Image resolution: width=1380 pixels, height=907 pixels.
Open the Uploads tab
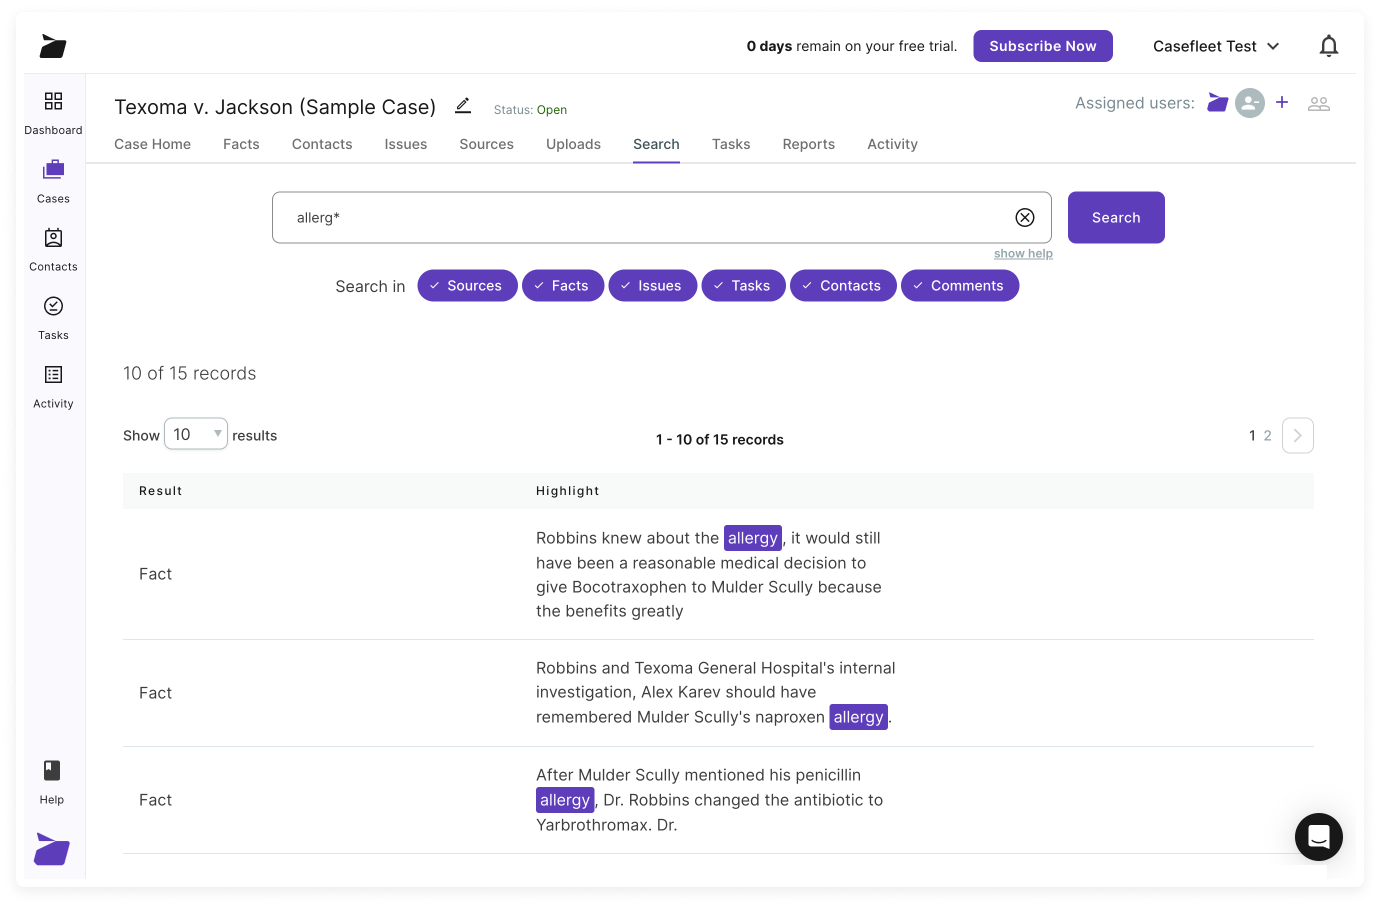573,144
